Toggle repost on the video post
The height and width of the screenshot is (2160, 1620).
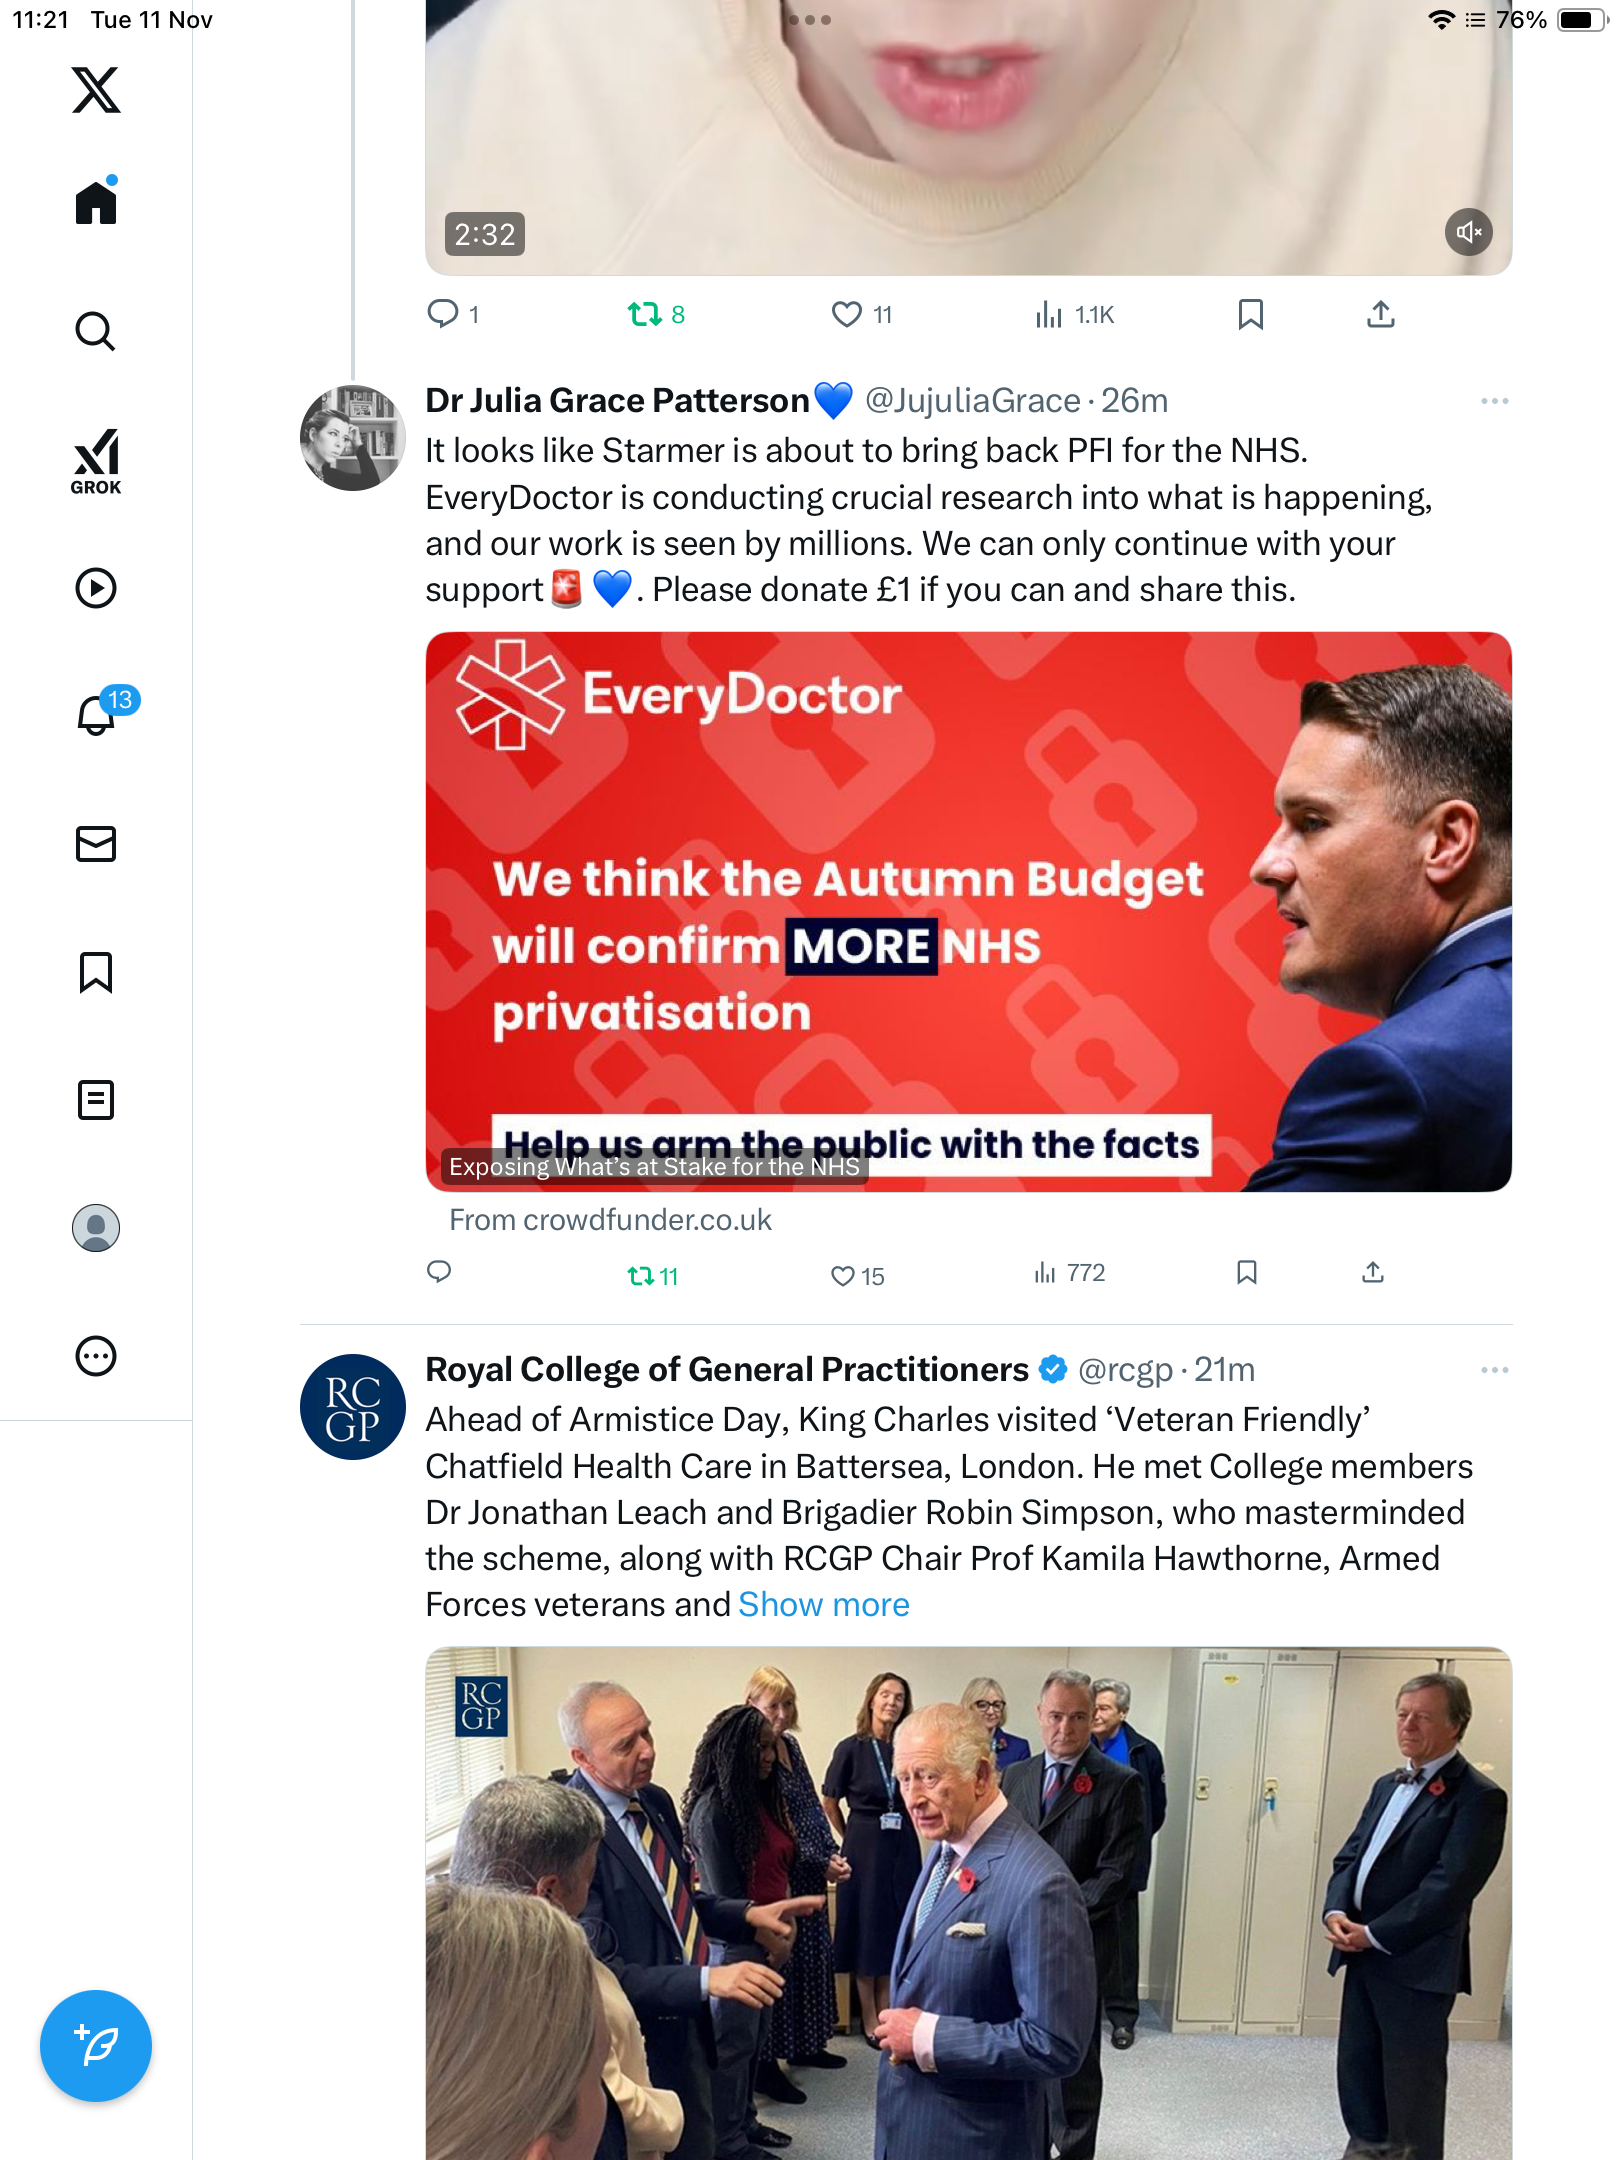(x=645, y=315)
